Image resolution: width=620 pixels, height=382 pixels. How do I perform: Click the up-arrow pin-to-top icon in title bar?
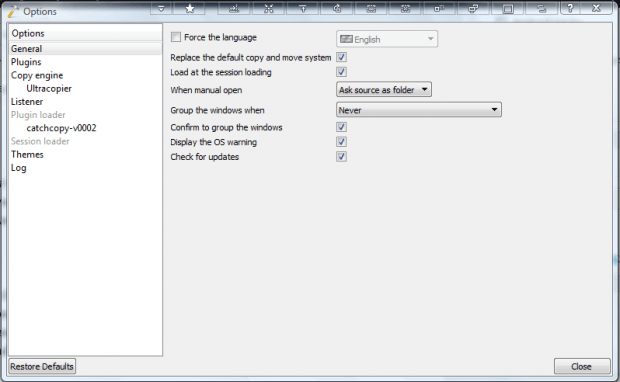(x=303, y=8)
